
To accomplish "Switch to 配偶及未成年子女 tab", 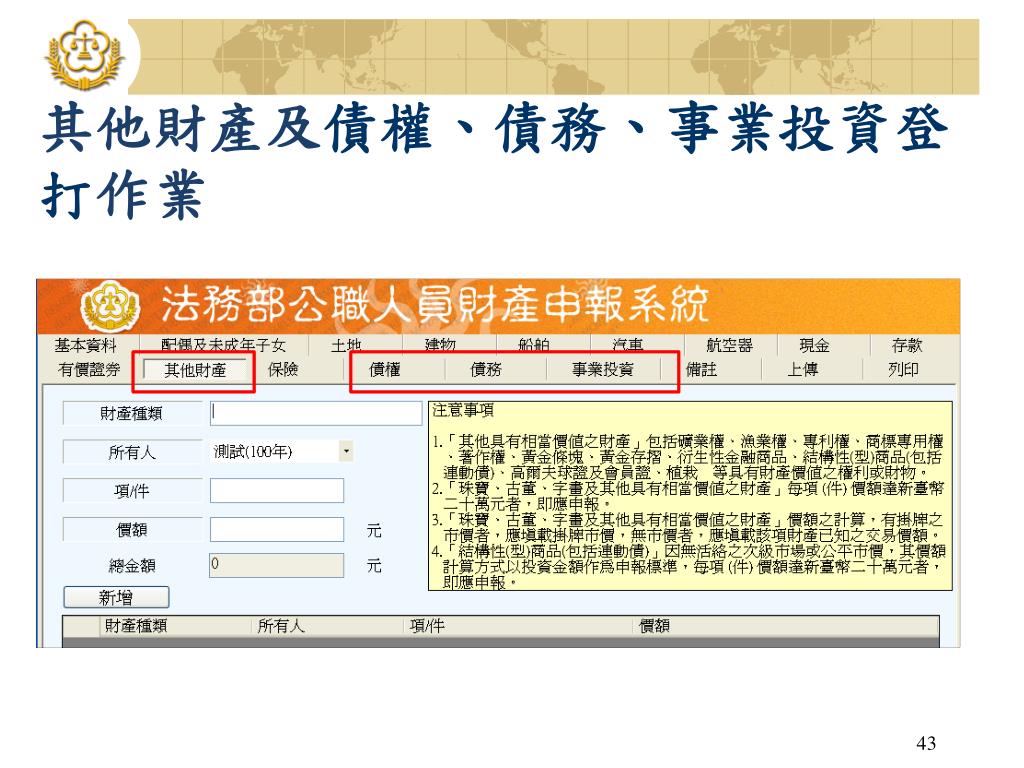I will (x=223, y=345).
